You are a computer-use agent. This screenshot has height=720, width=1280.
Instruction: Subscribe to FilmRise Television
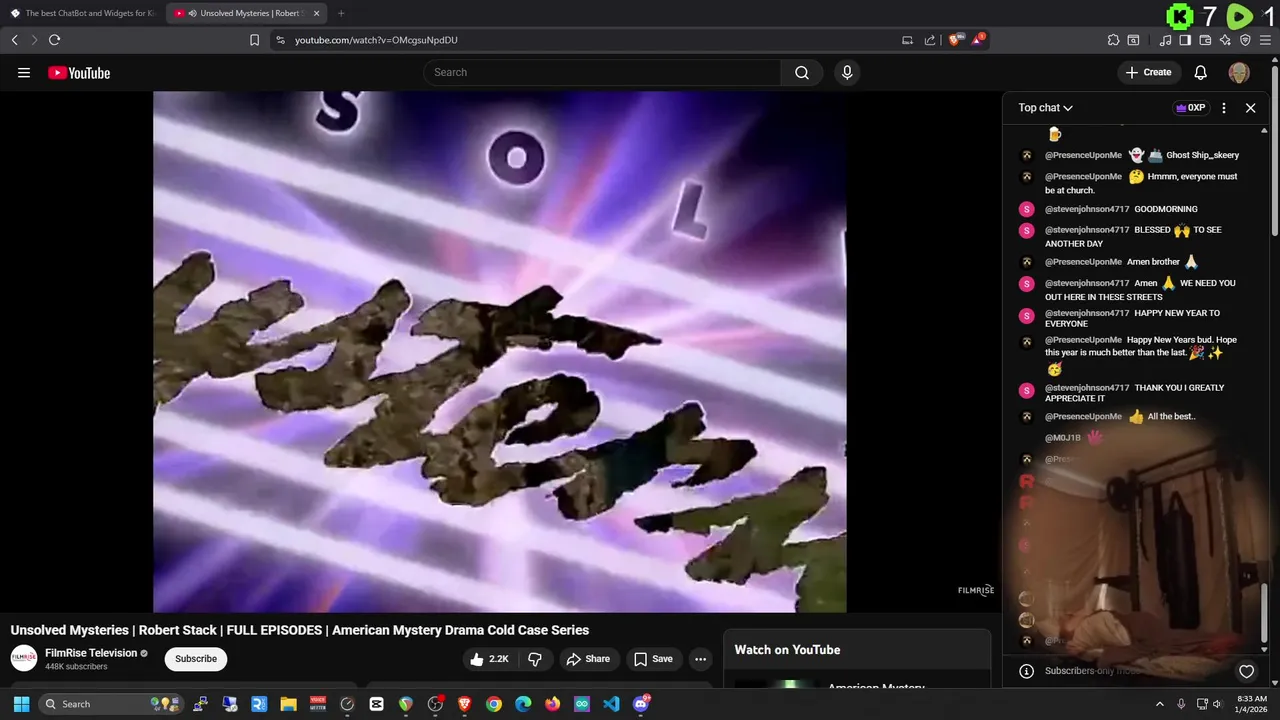(196, 659)
